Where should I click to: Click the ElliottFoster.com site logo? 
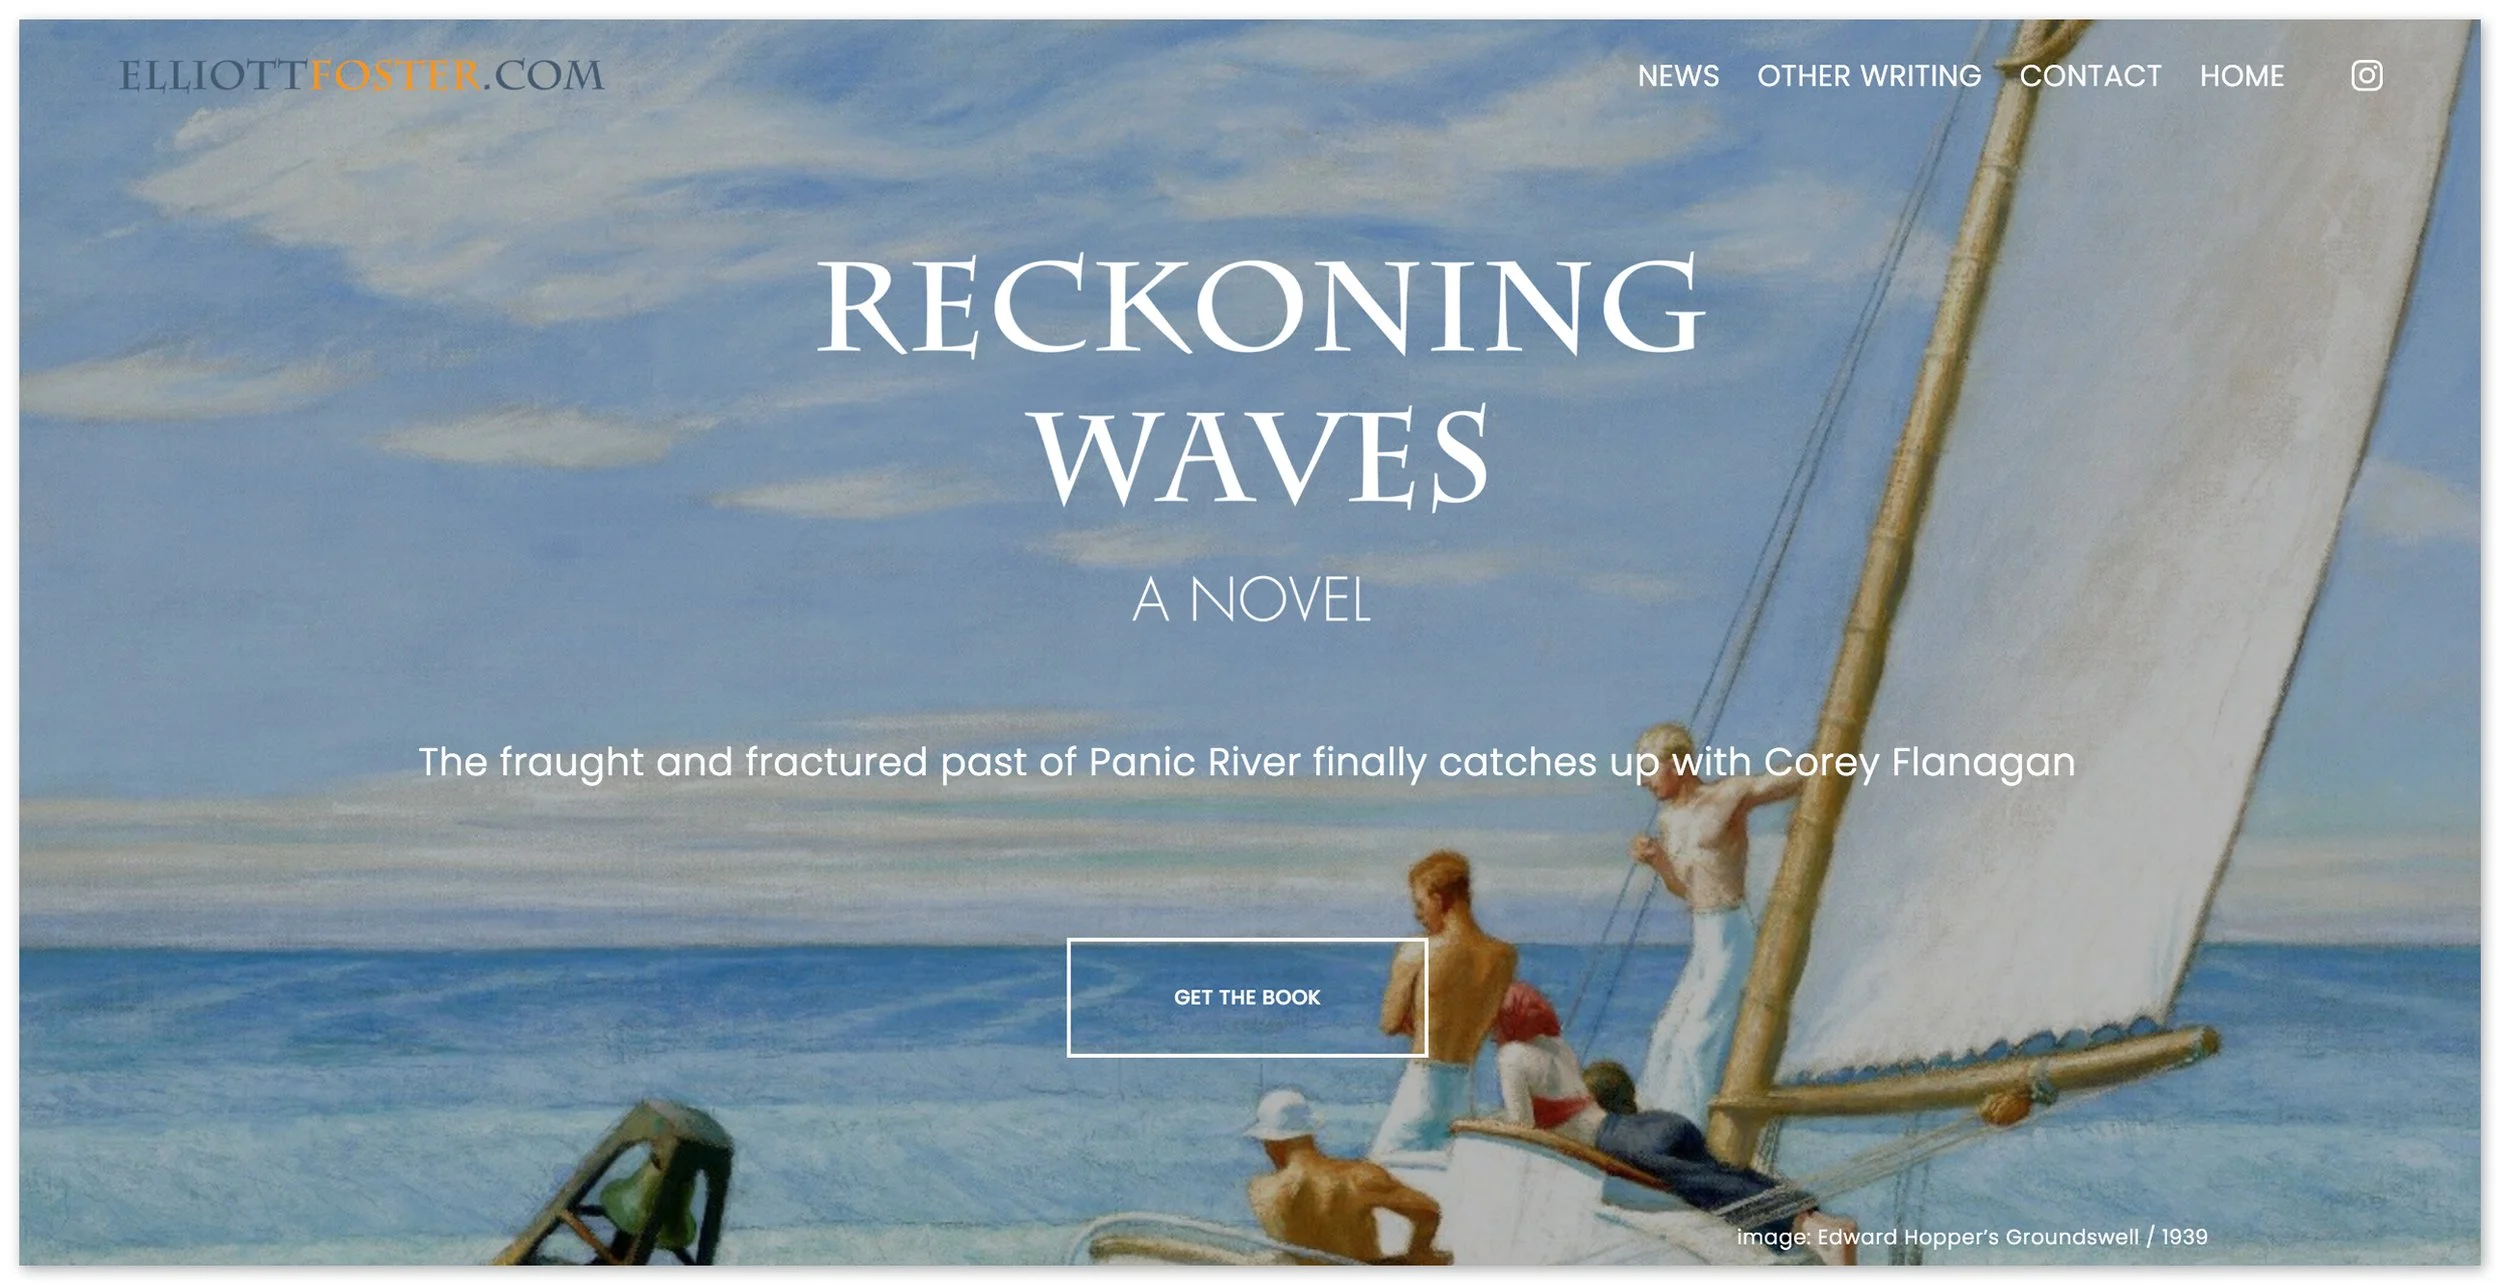[x=362, y=76]
